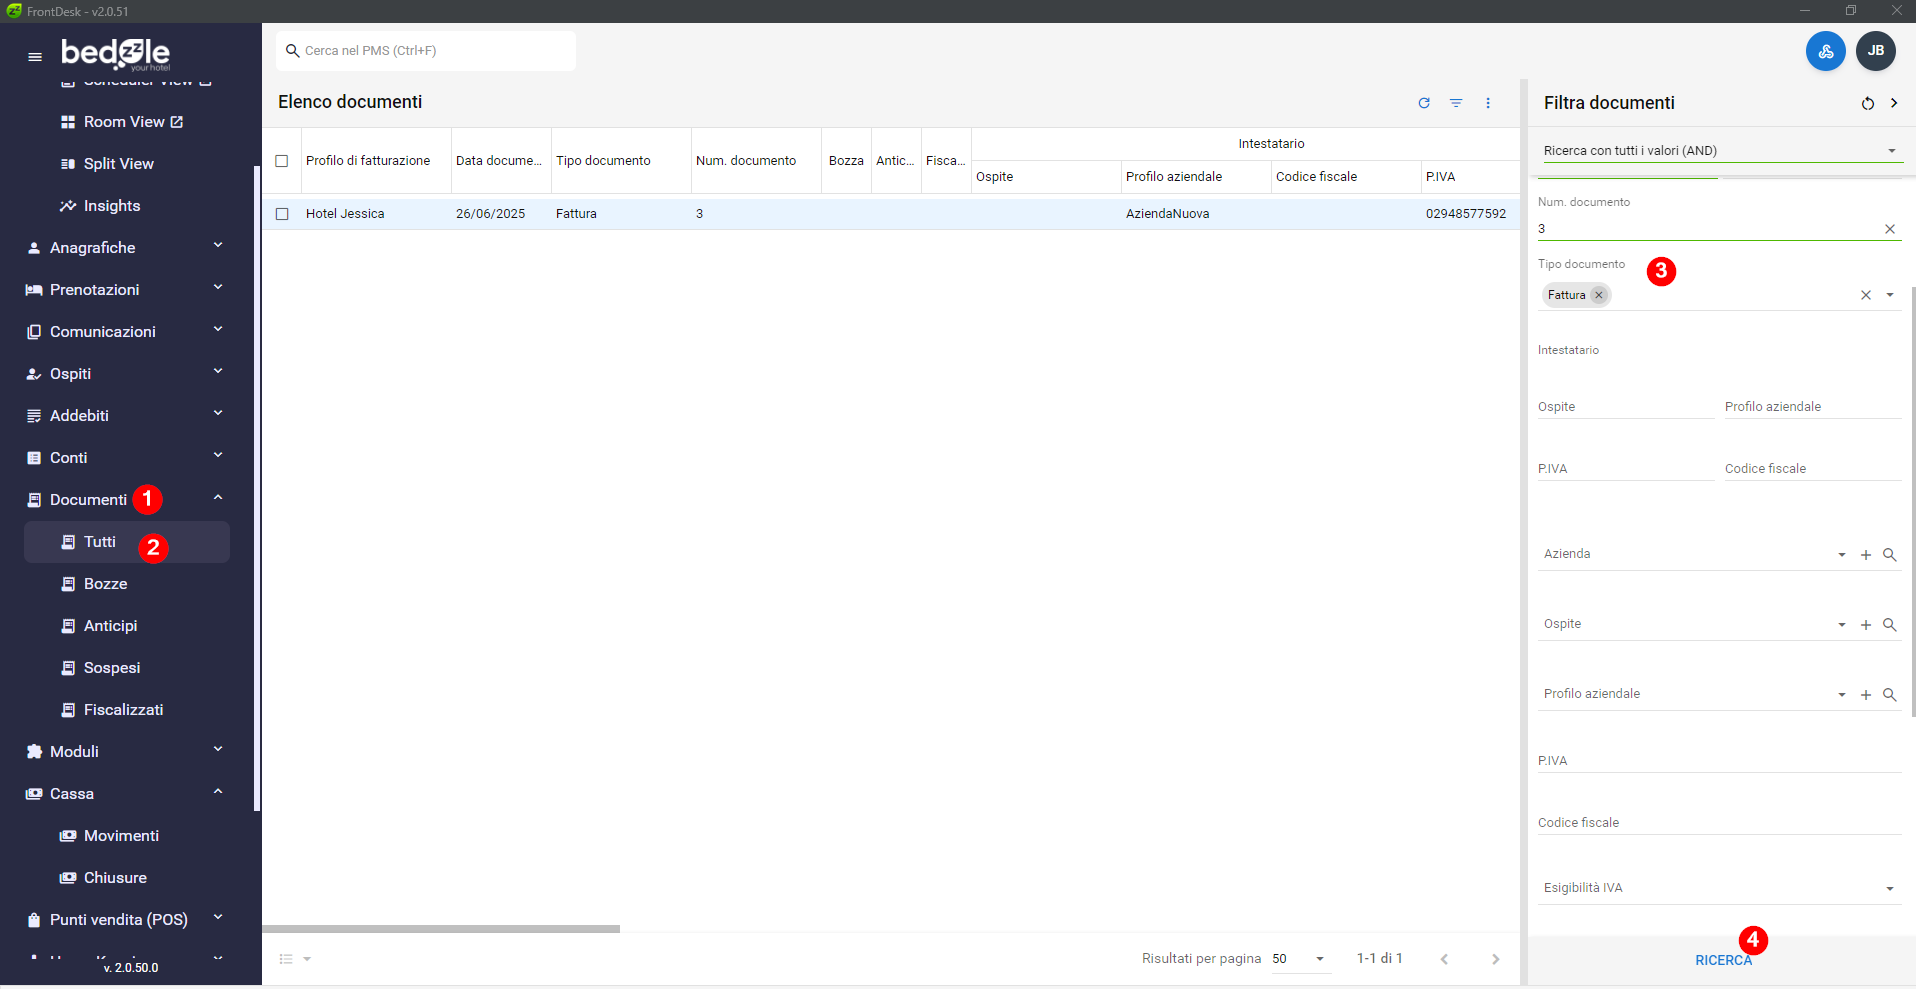Open the three-dot options menu

click(x=1488, y=103)
